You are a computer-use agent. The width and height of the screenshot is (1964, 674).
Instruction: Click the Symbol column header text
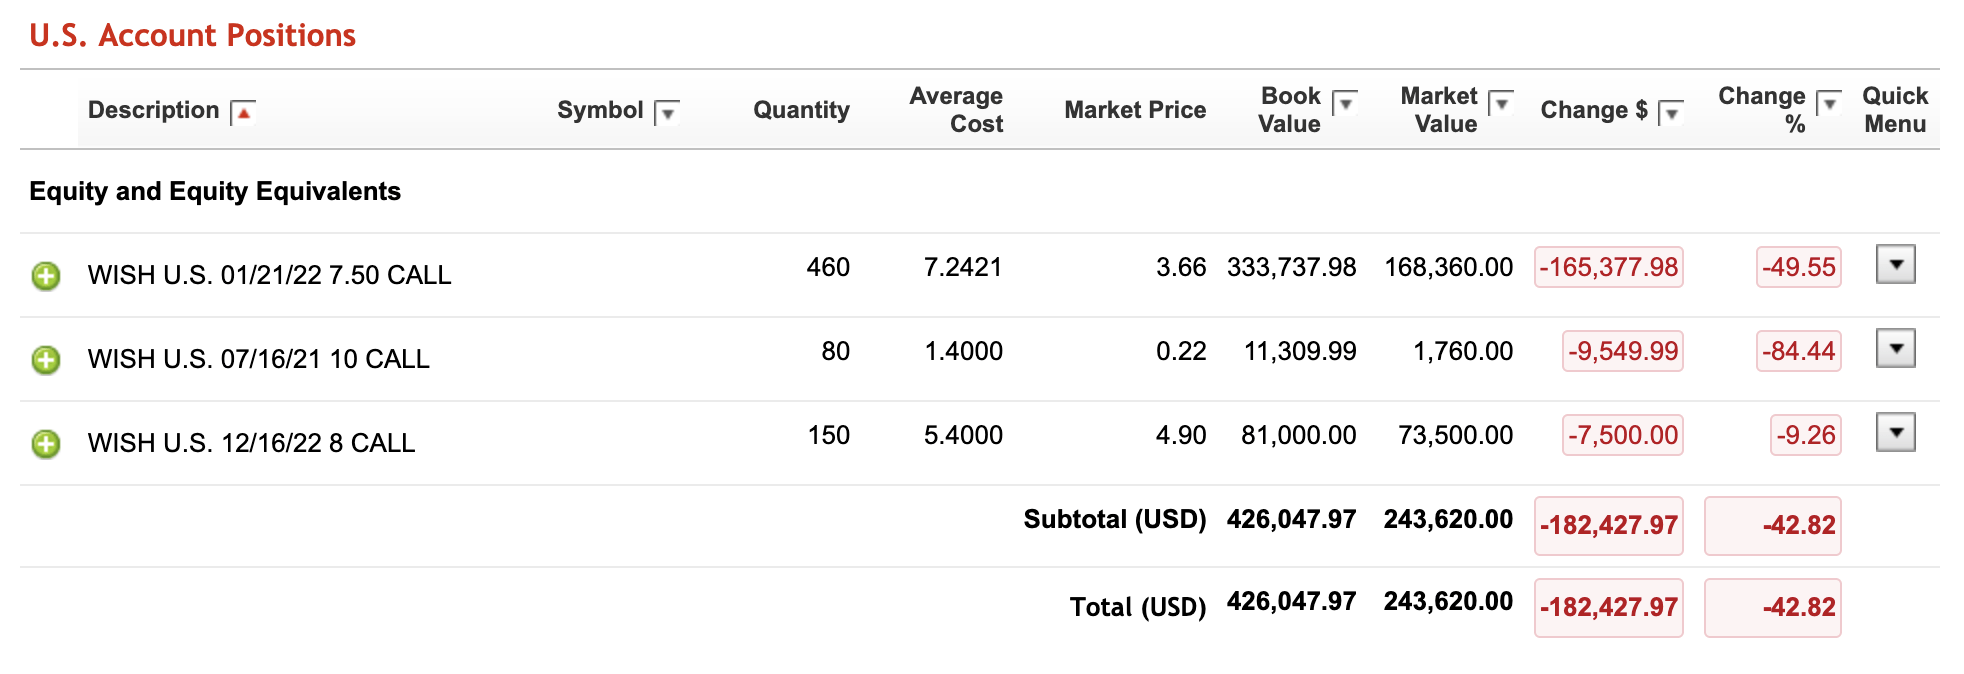pyautogui.click(x=600, y=110)
